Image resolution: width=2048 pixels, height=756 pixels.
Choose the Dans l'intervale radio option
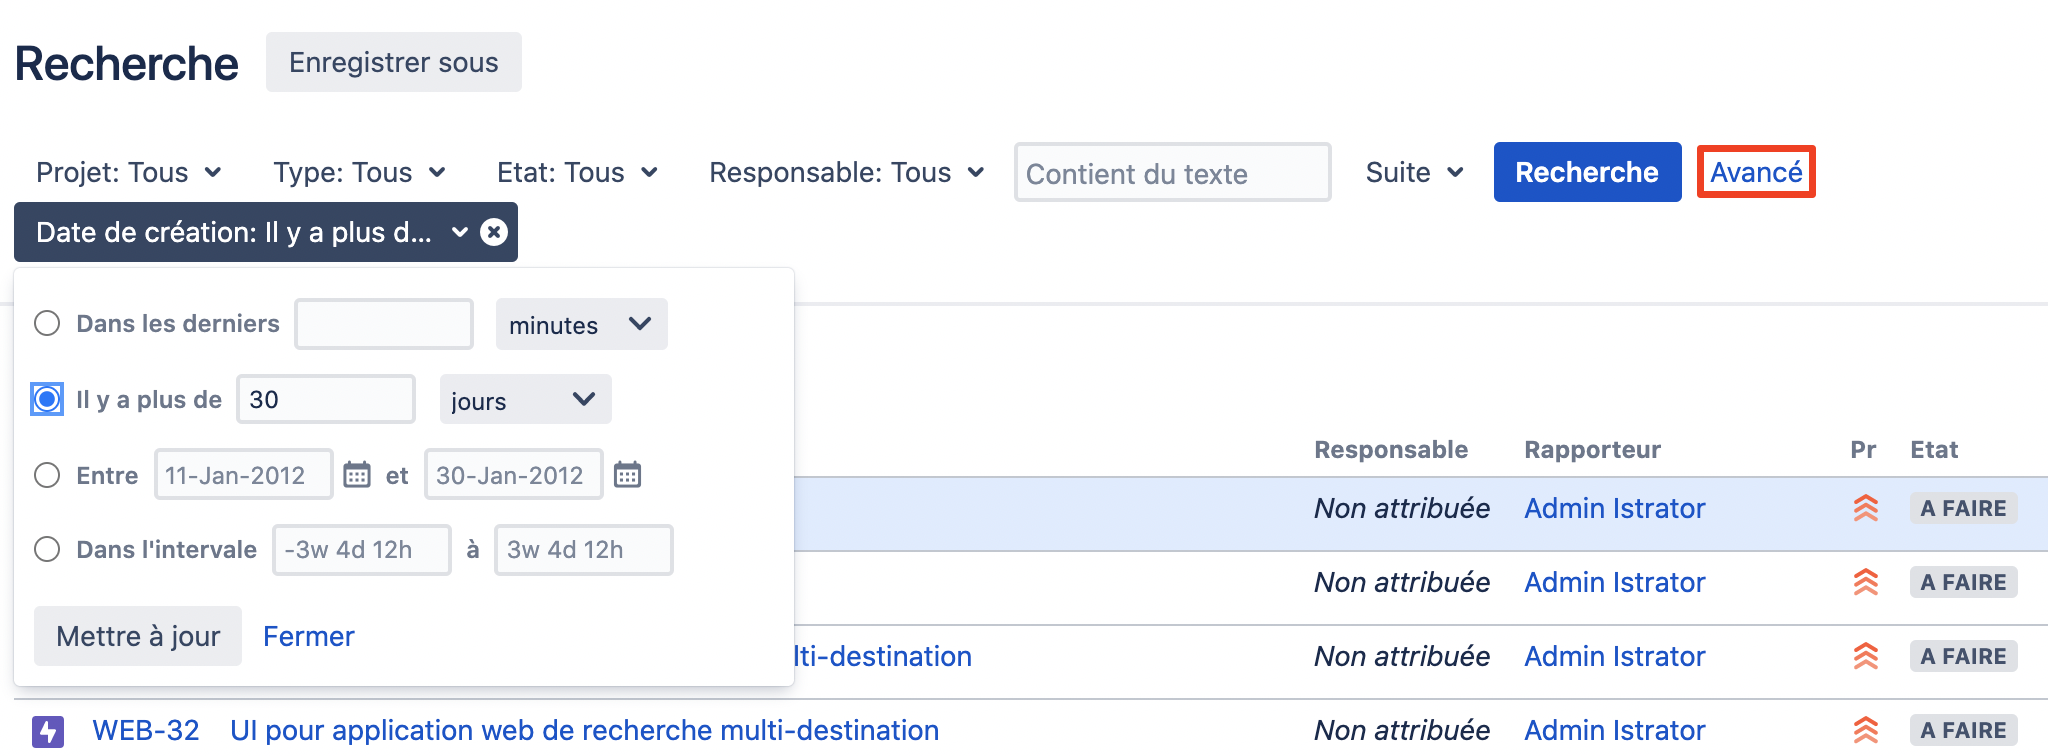[47, 549]
